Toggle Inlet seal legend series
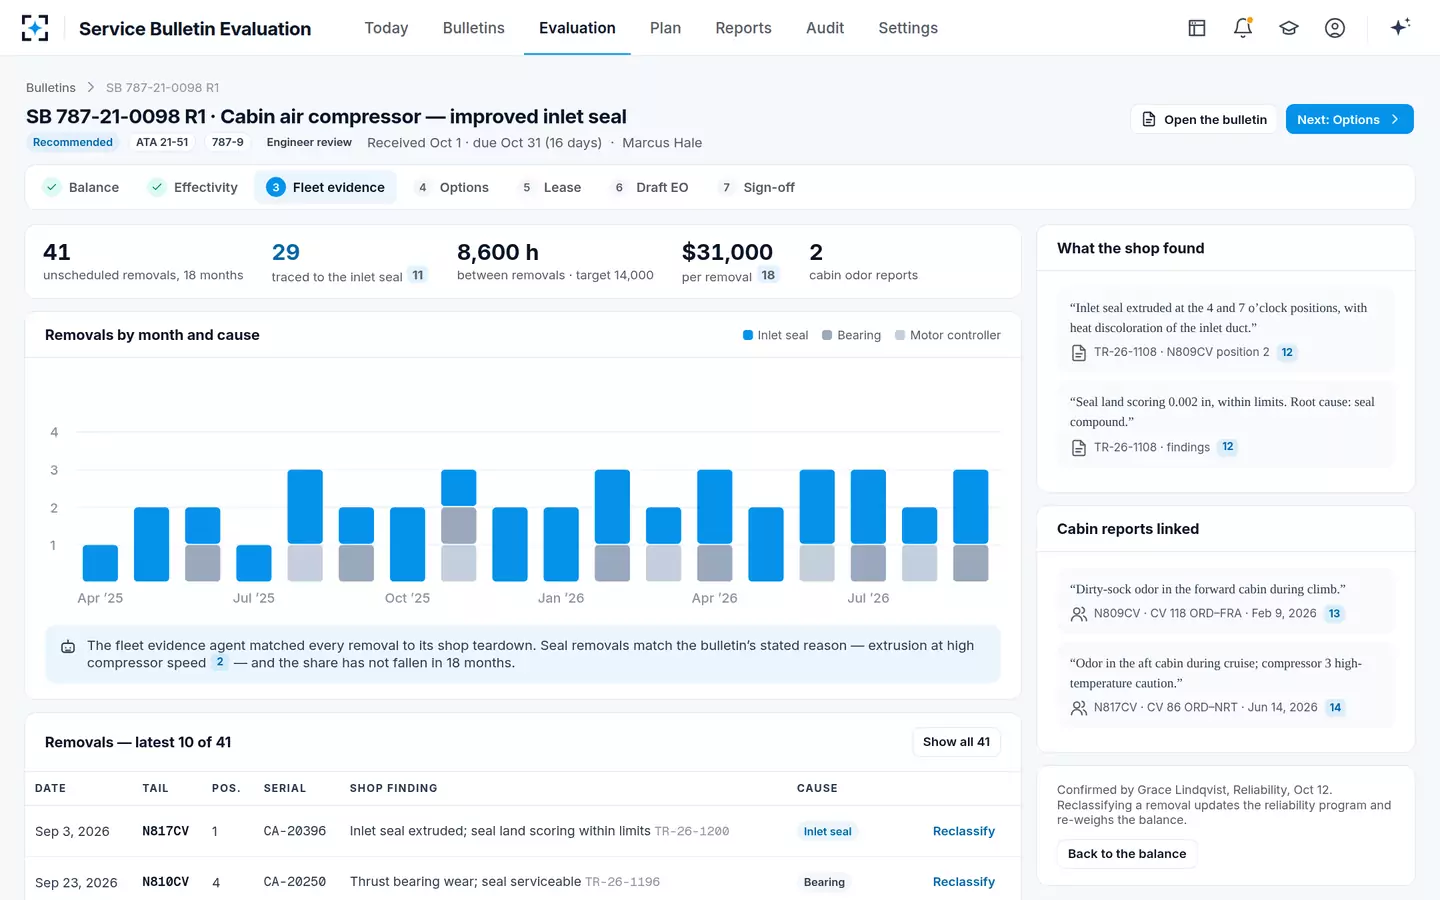The height and width of the screenshot is (900, 1440). (x=775, y=335)
